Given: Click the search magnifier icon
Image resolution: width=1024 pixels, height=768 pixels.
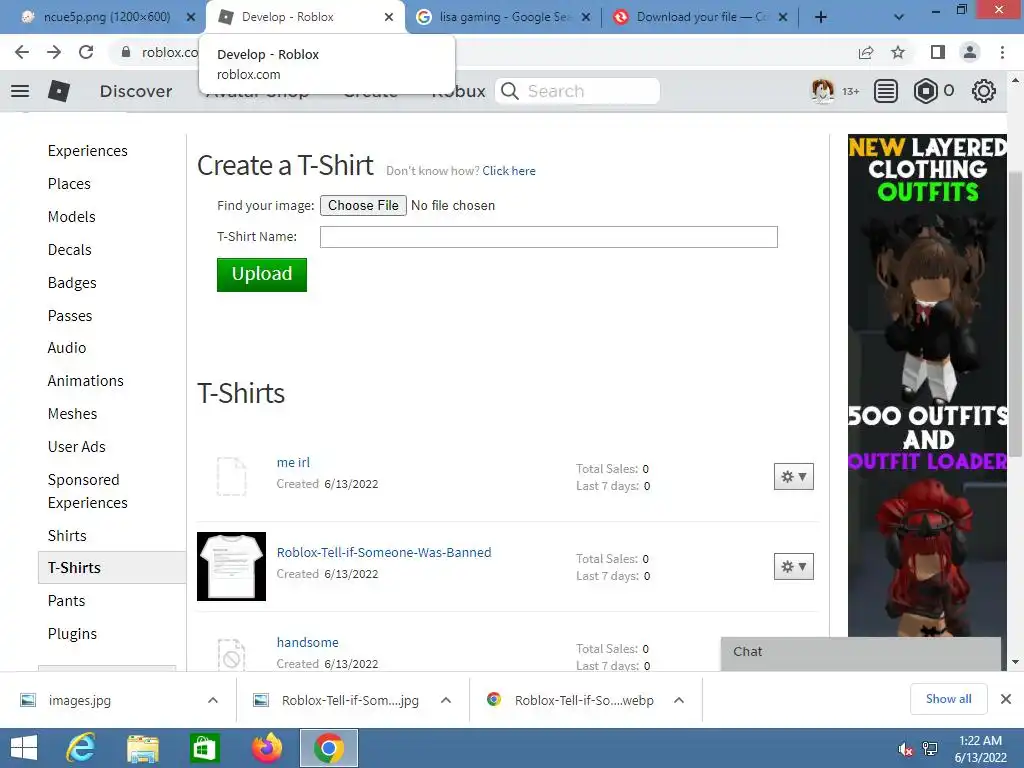Looking at the screenshot, I should click(510, 91).
